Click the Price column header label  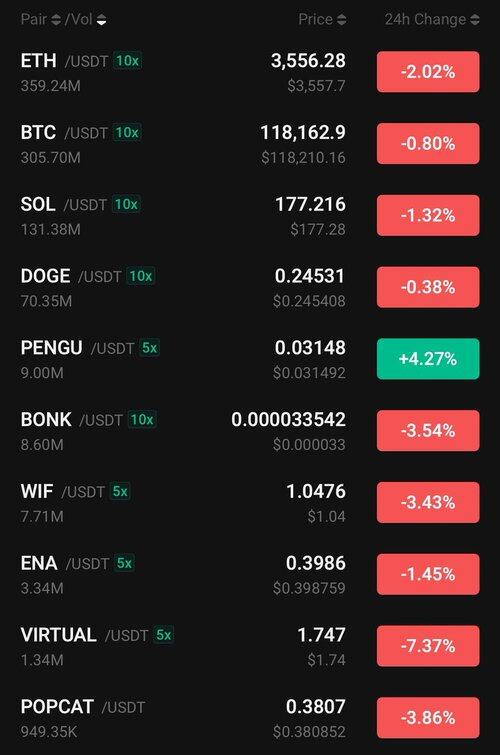[316, 20]
